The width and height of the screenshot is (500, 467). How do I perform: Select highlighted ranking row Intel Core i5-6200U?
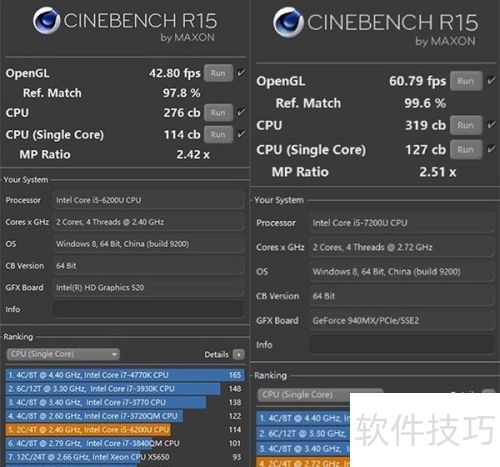pyautogui.click(x=125, y=430)
